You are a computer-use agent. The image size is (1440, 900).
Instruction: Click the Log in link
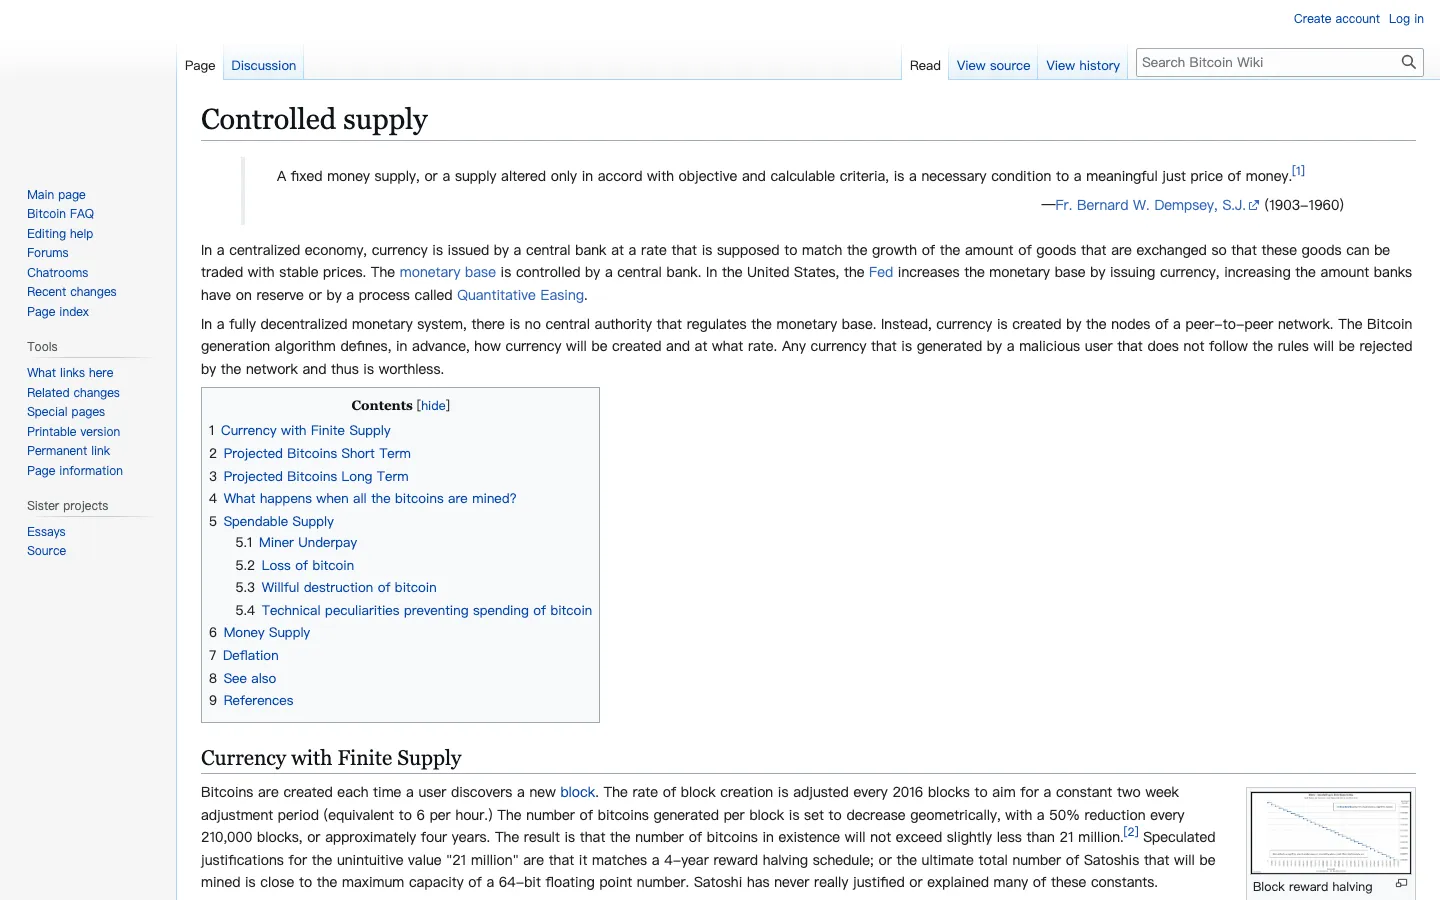point(1406,19)
